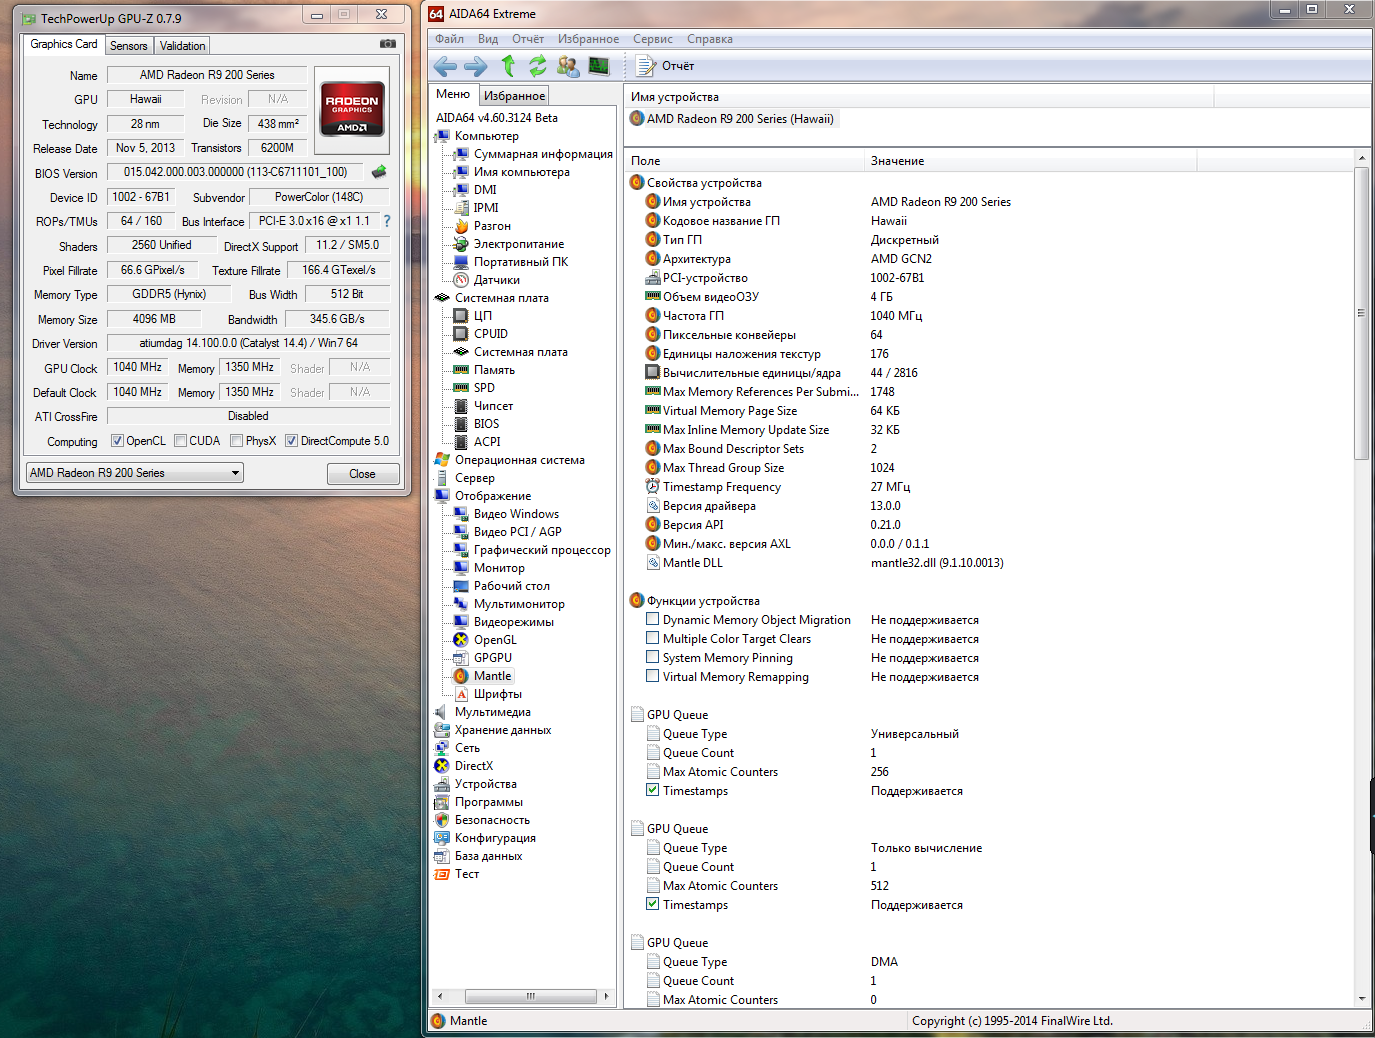
Task: Click the forward arrow in AIDA64 toolbar
Action: tap(476, 66)
